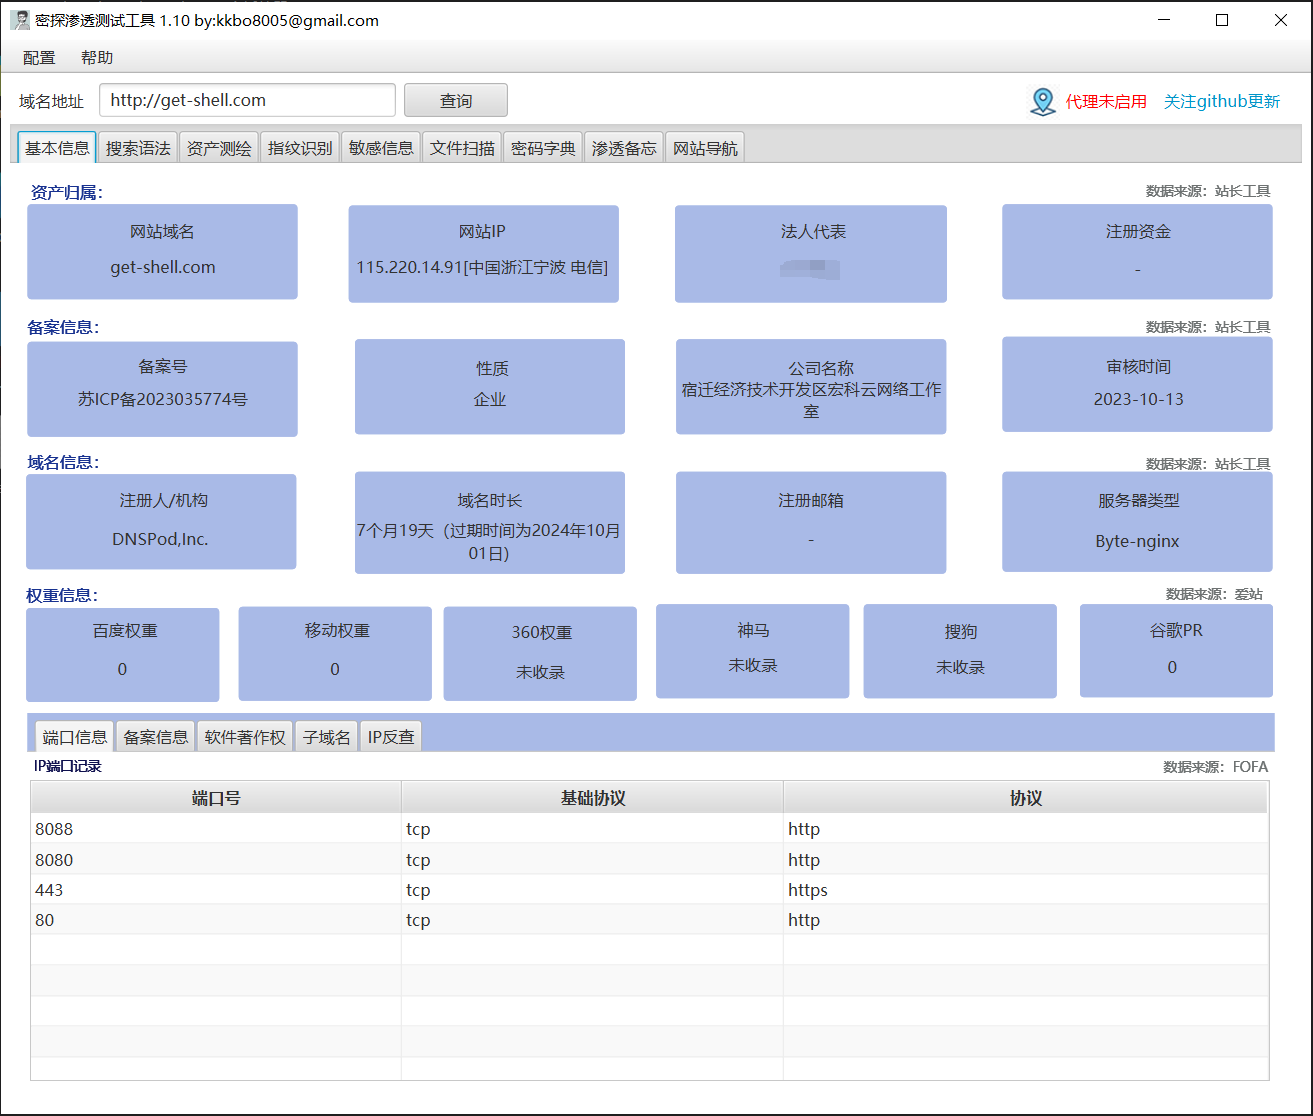
Task: Click the IP端口记录 heading
Action: tap(68, 766)
